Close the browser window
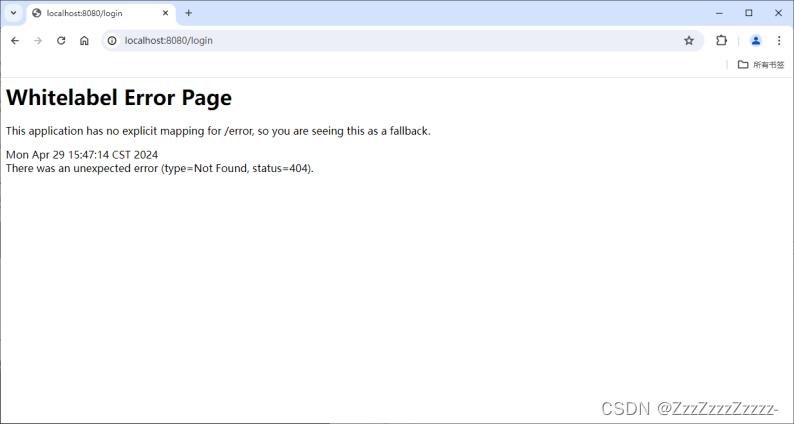 pos(778,13)
